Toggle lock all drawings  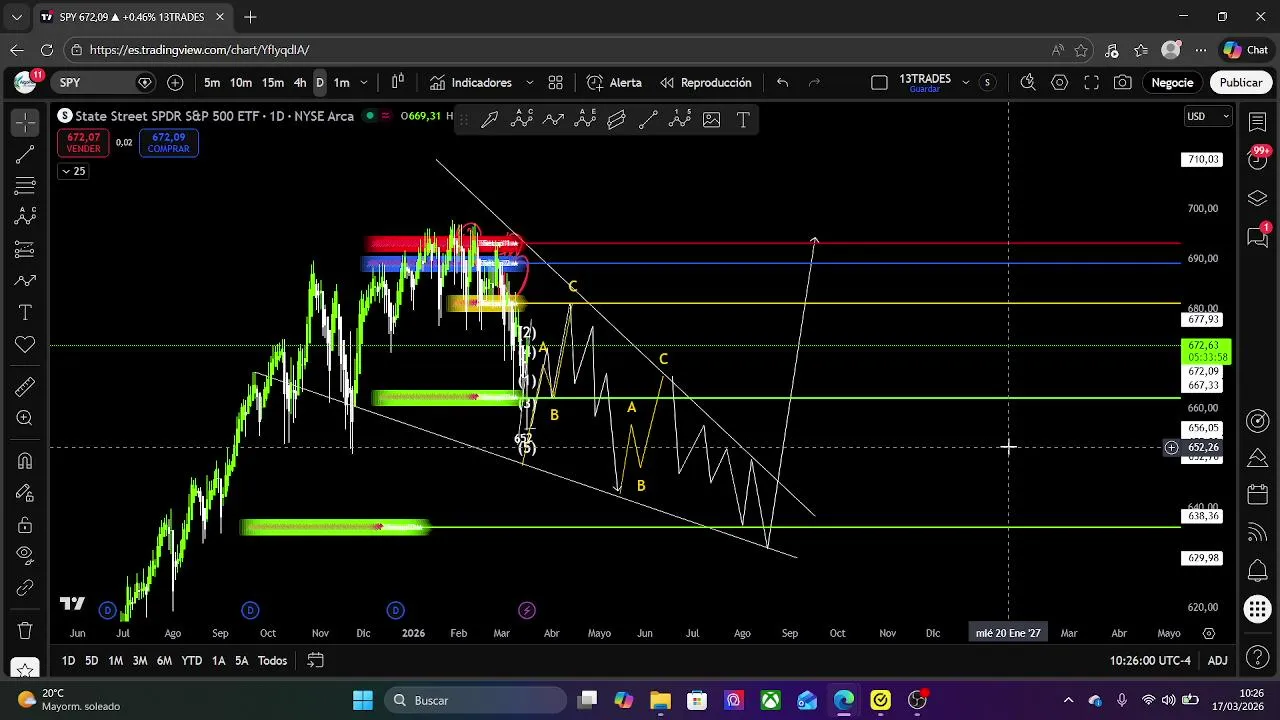[x=25, y=525]
